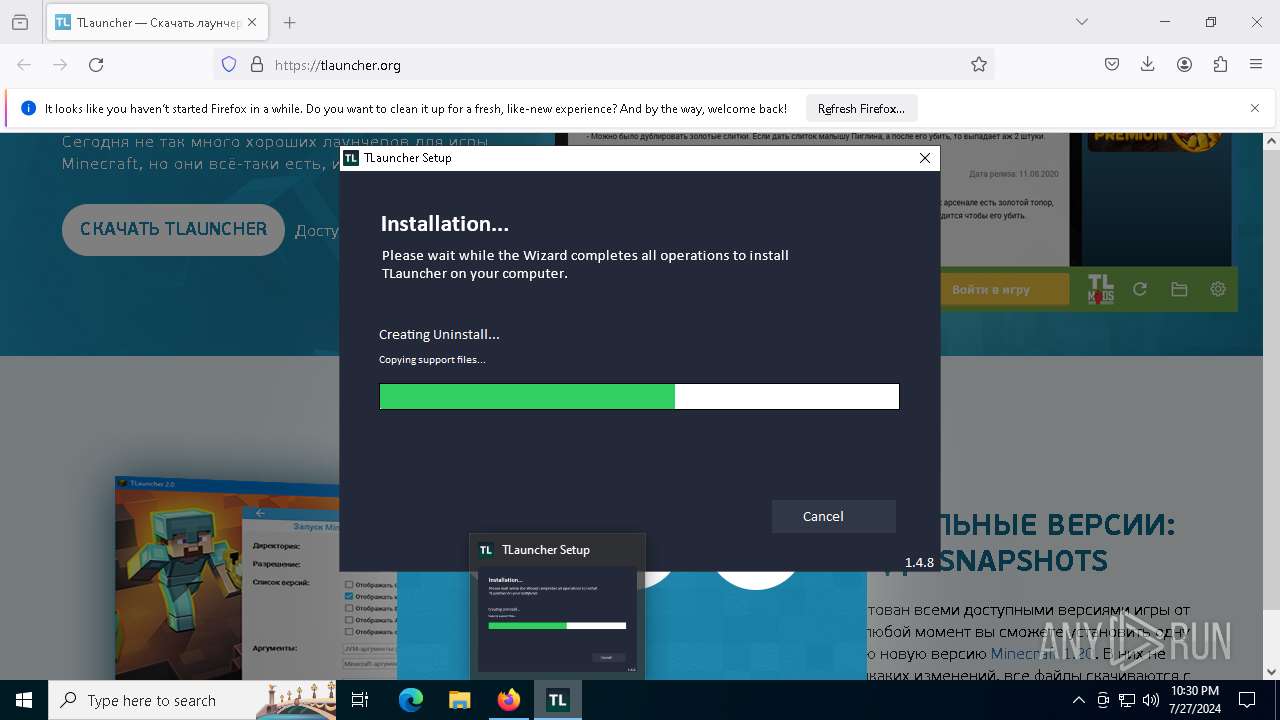
Task: Click the tracking protection shield icon
Action: click(229, 65)
